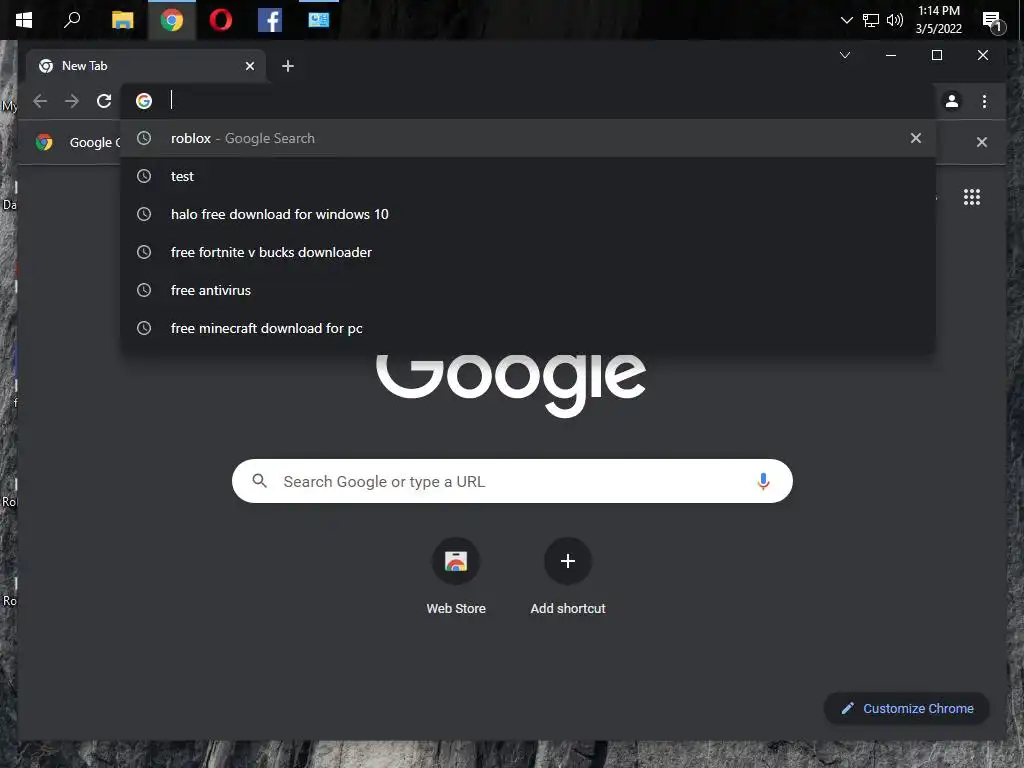Choose the 'free antivirus' suggestion
1024x768 pixels.
coord(528,290)
